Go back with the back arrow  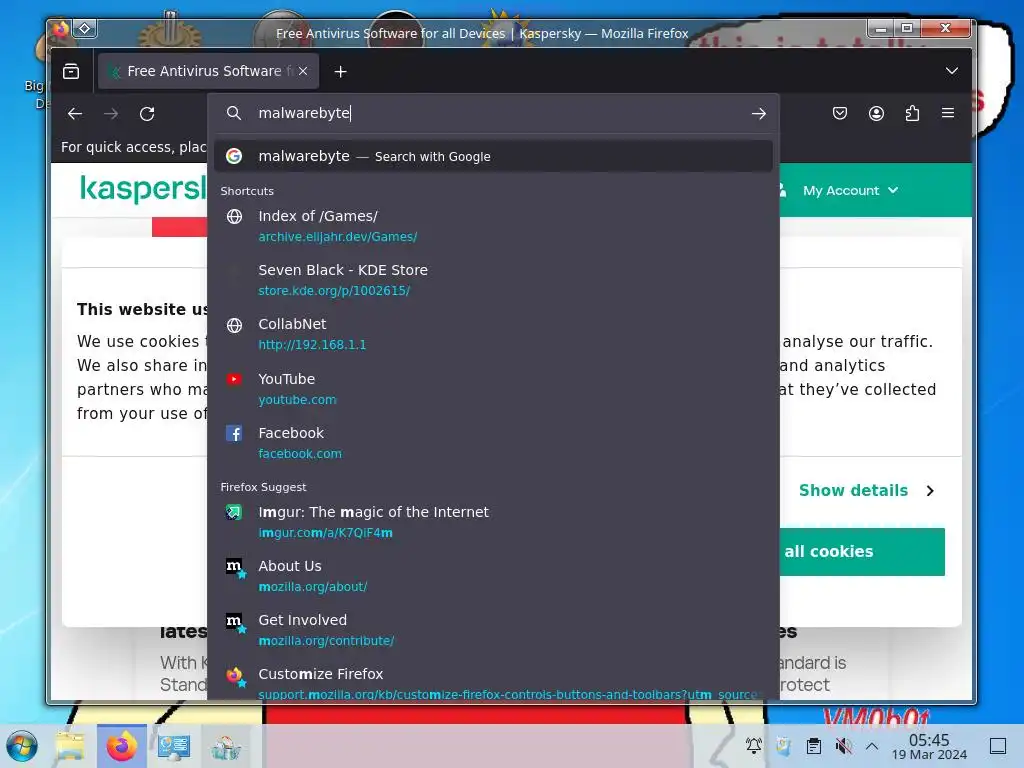coord(75,114)
